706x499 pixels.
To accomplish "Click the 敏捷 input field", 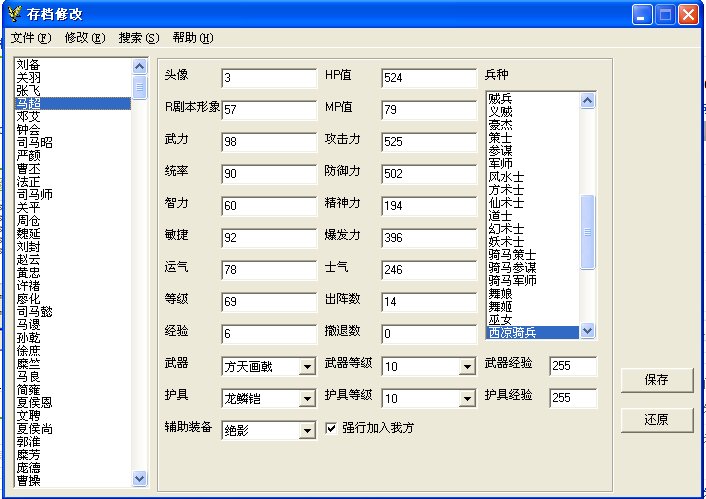I will coord(269,238).
